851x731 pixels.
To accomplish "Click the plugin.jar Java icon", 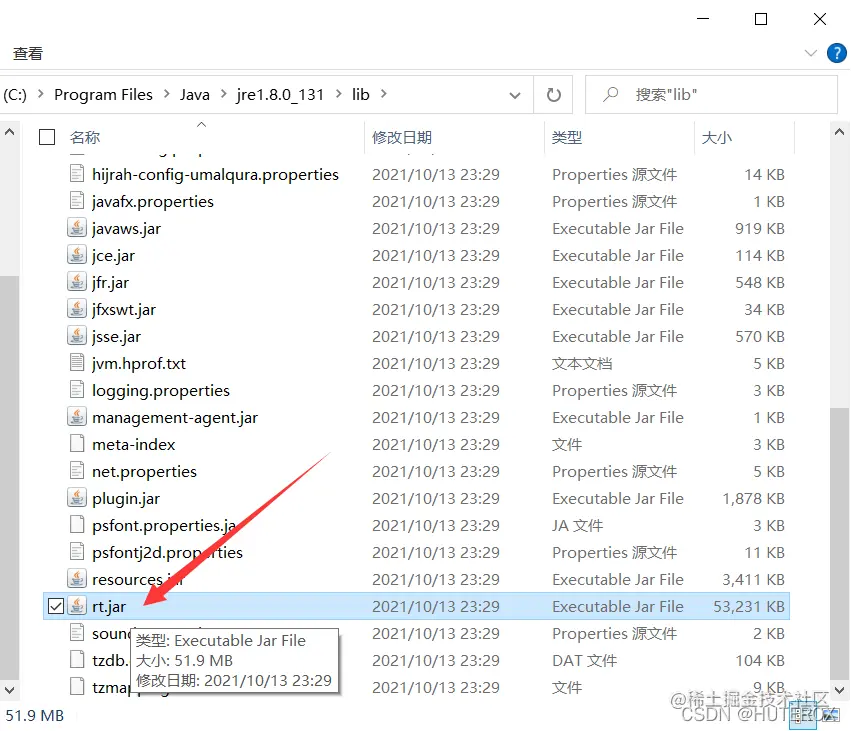I will click(x=77, y=498).
